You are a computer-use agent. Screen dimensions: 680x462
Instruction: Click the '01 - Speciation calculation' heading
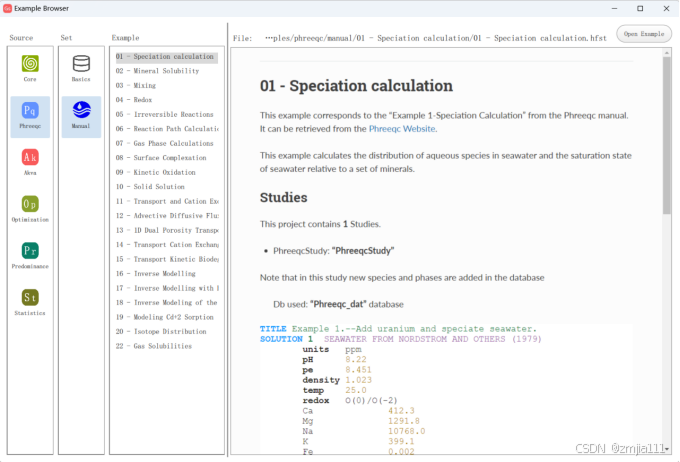click(356, 86)
